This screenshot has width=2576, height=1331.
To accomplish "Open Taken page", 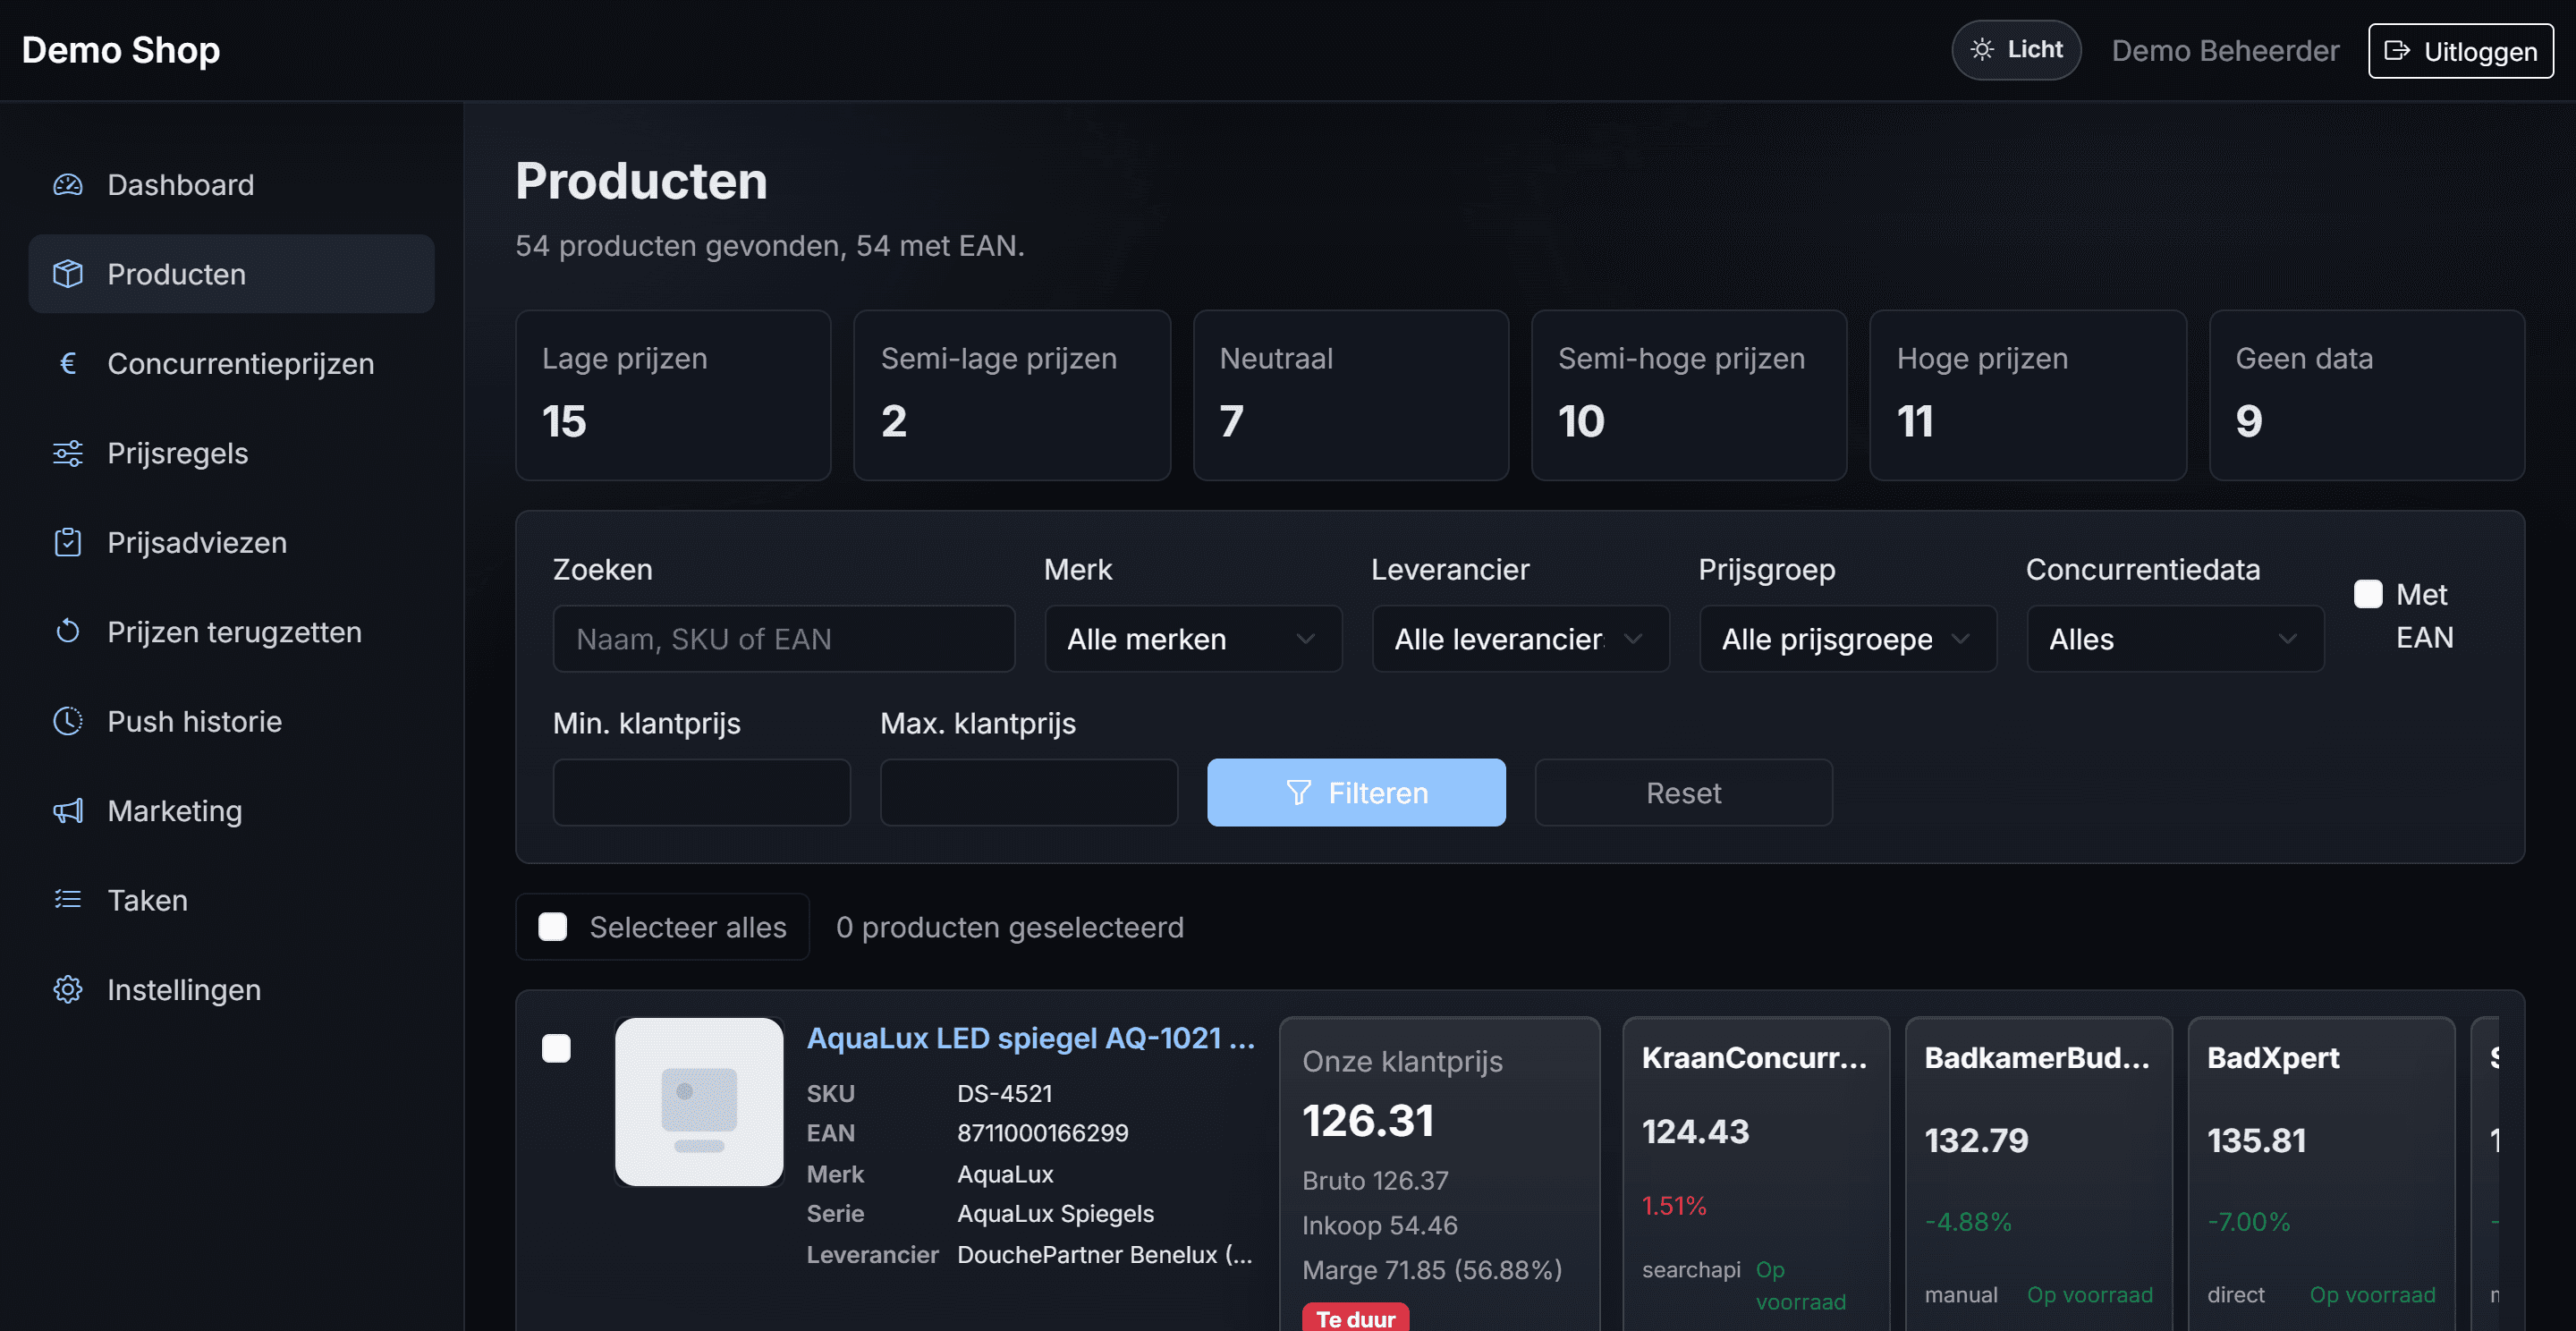I will [x=231, y=900].
